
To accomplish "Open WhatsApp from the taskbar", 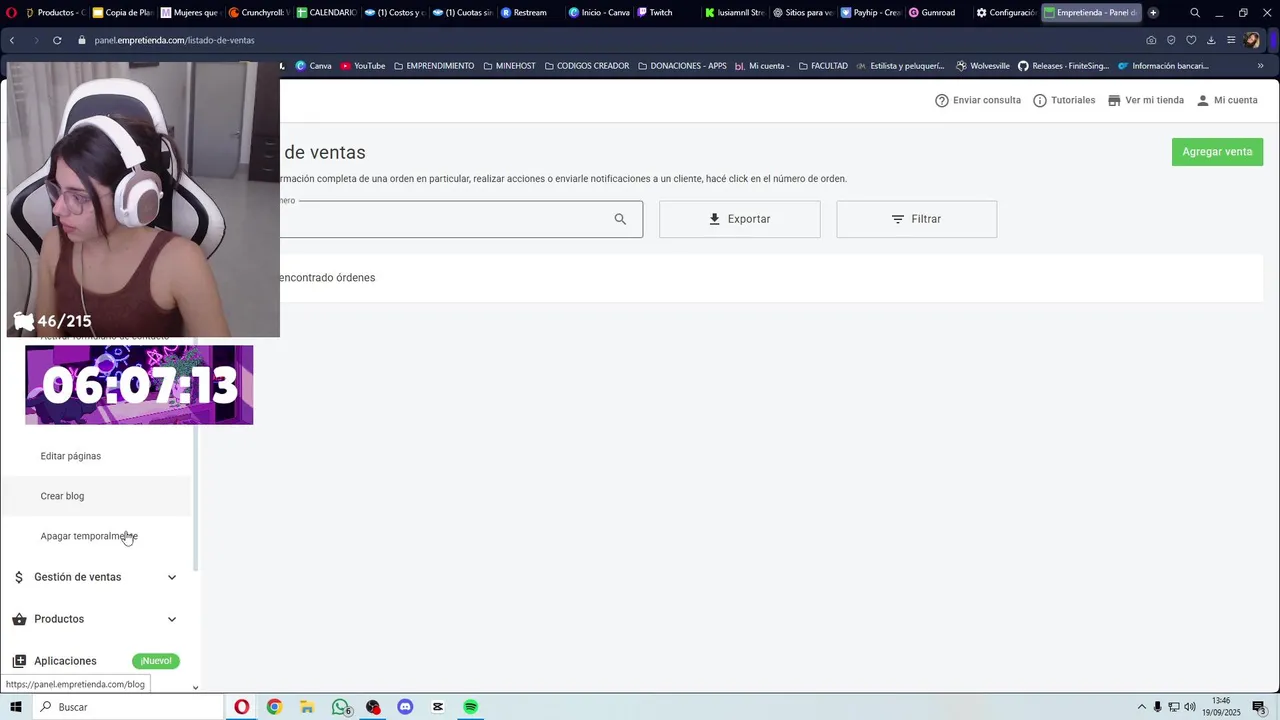I will (x=341, y=707).
